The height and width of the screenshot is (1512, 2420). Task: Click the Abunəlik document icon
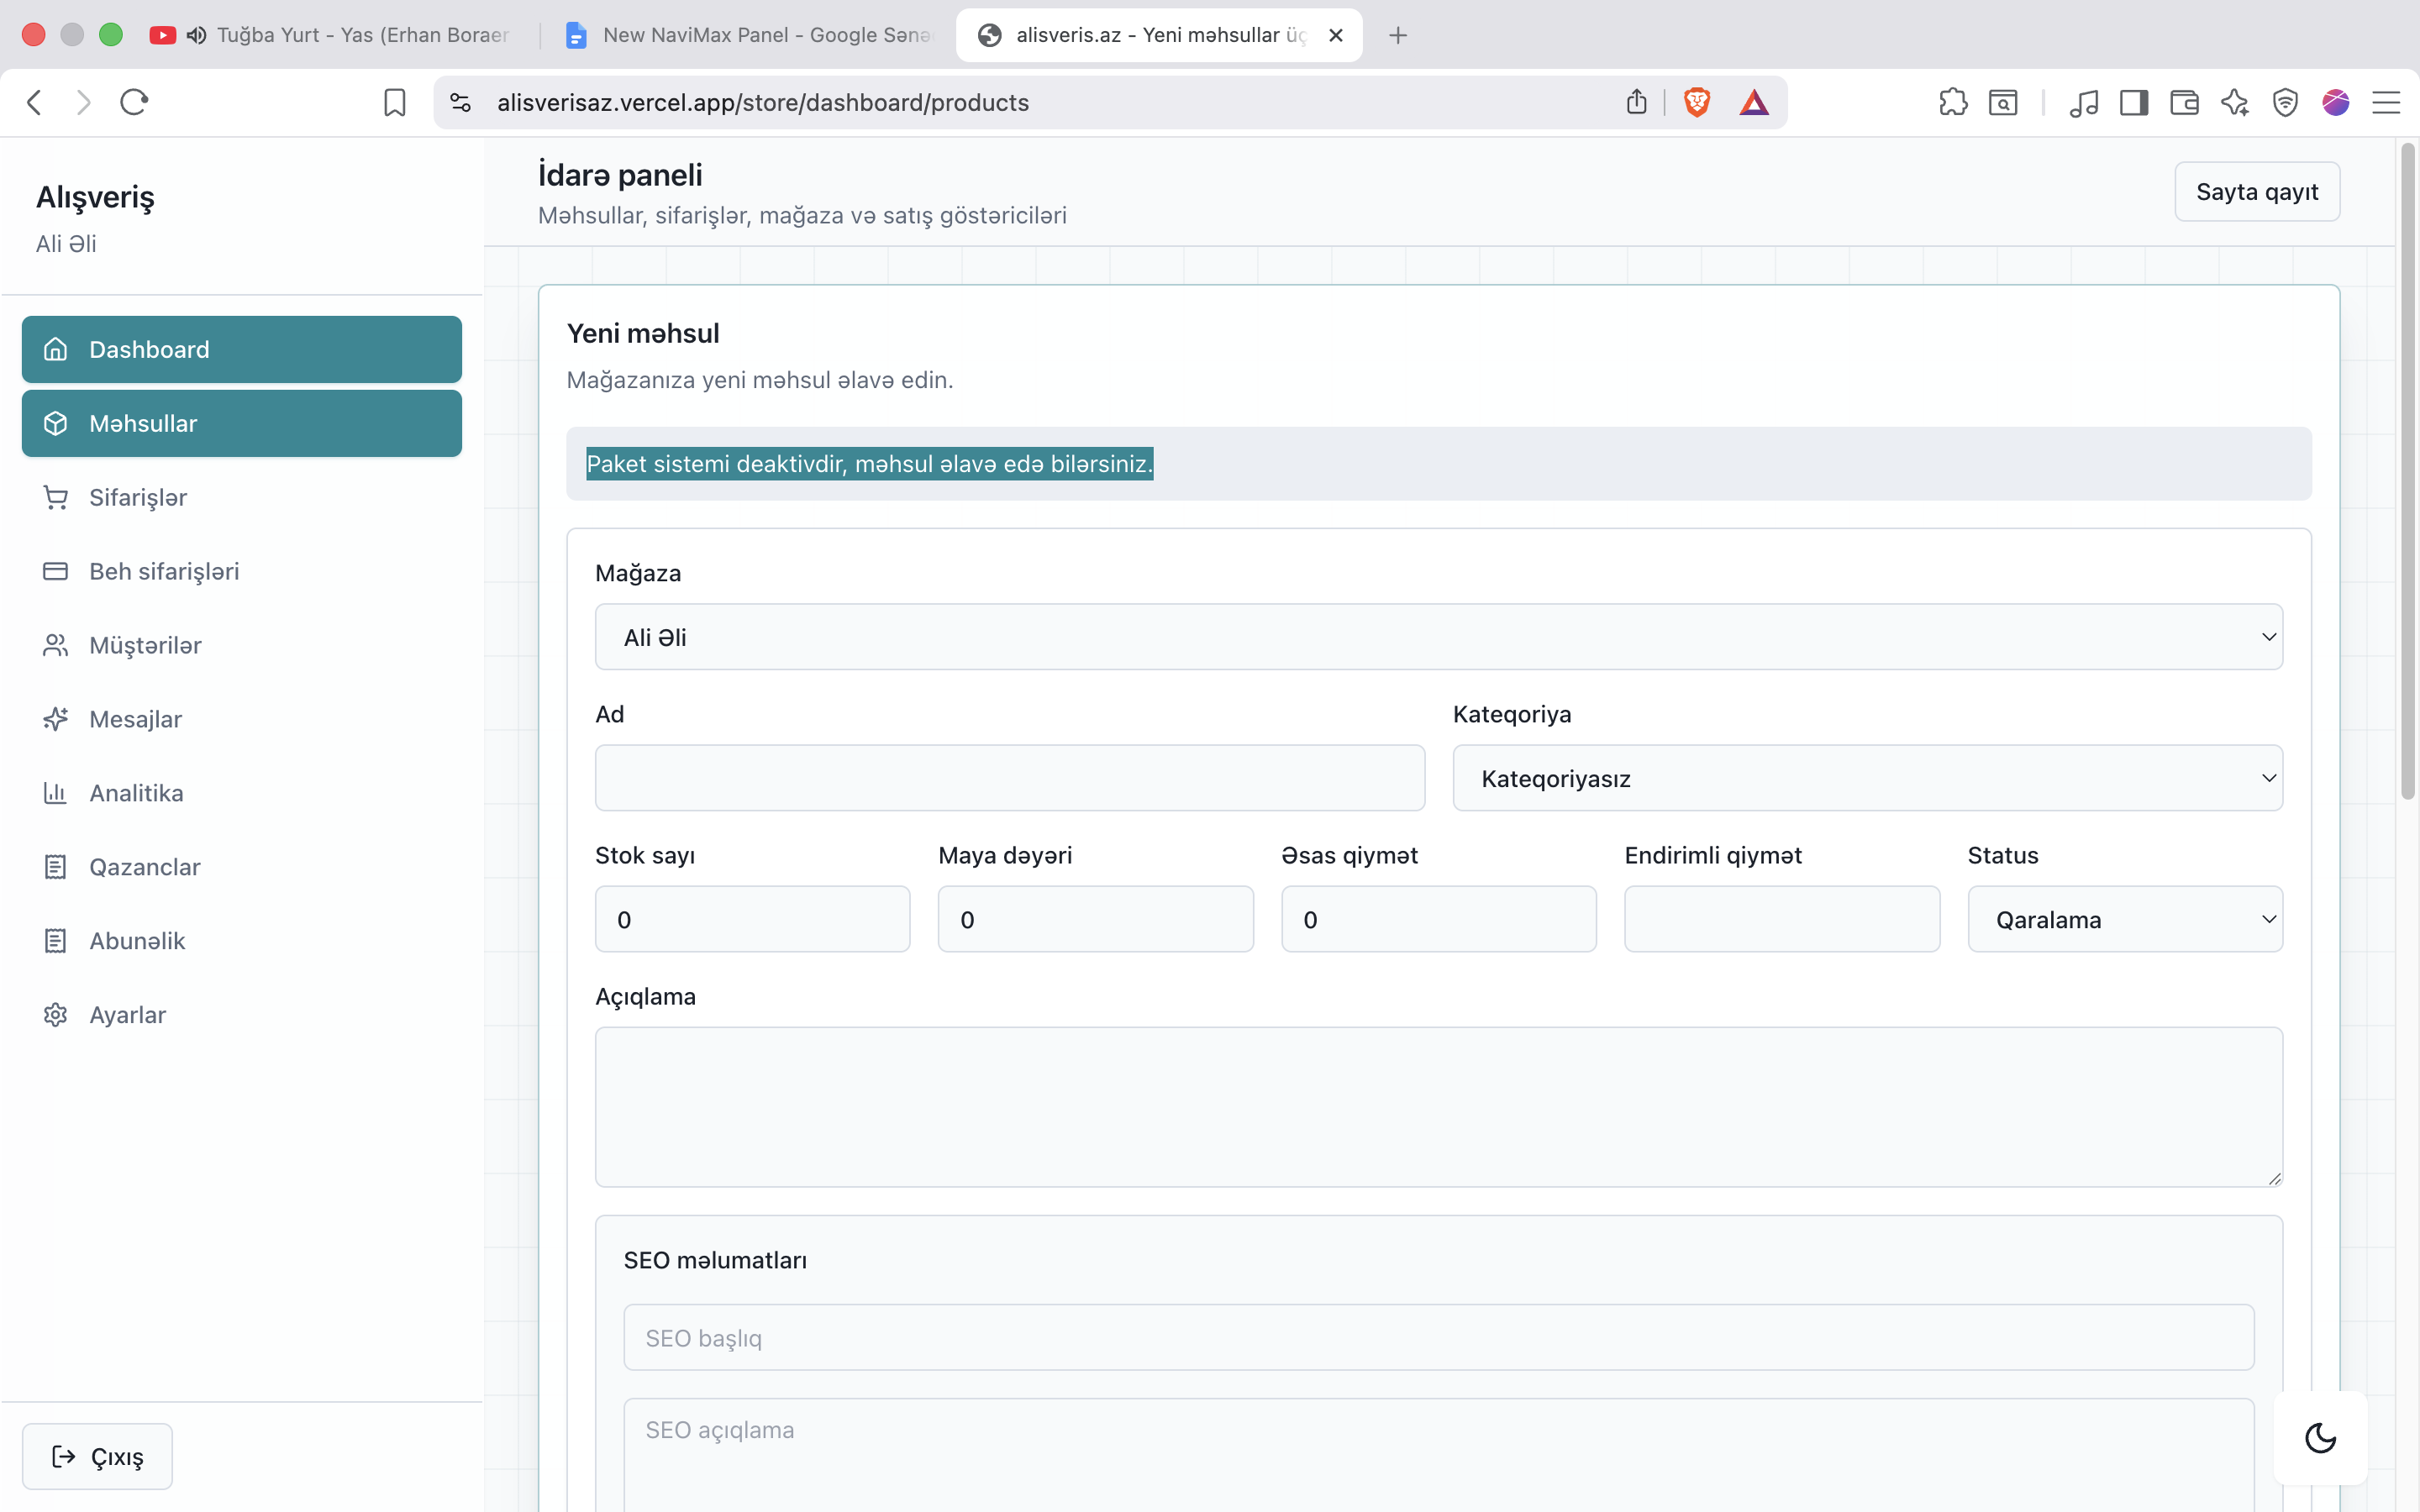point(56,941)
